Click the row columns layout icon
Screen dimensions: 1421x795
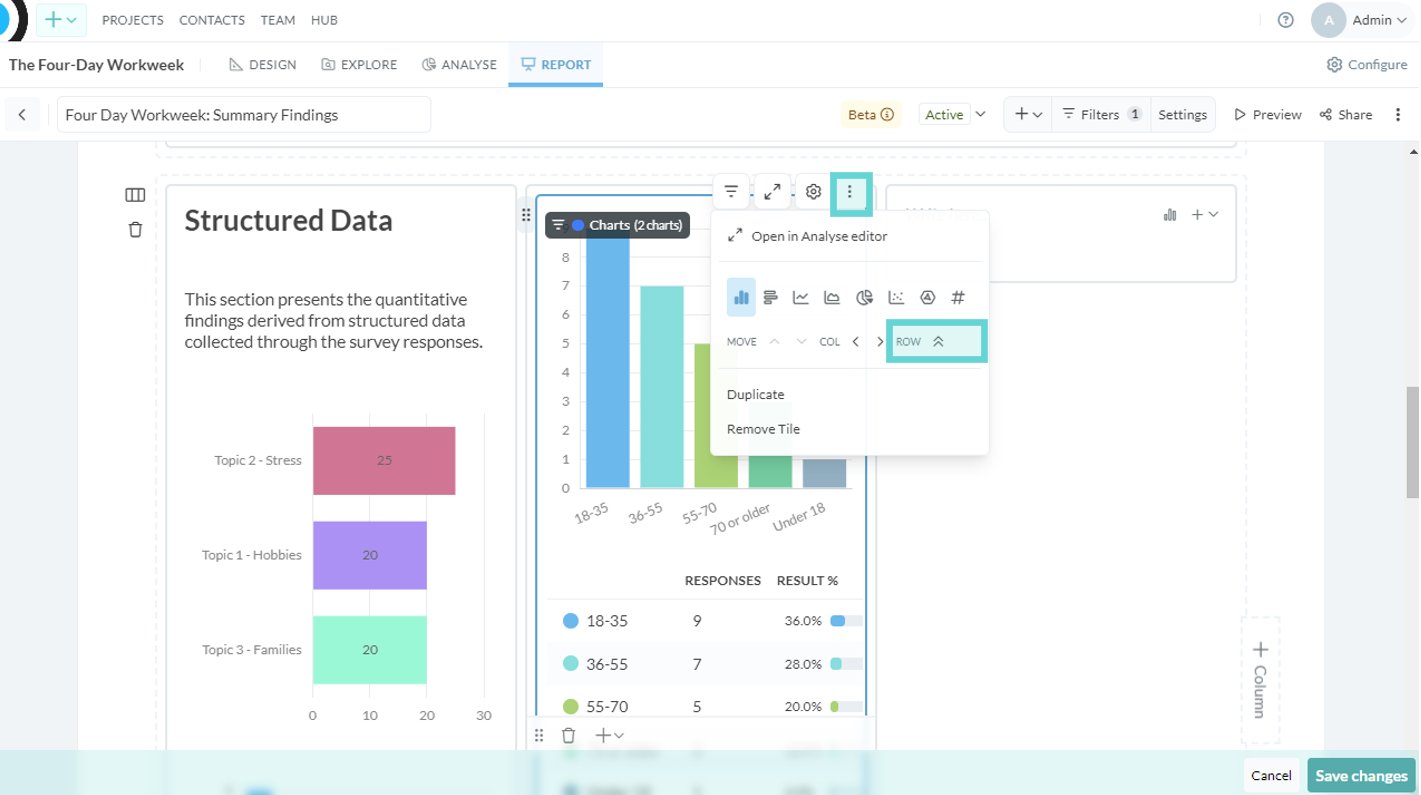pyautogui.click(x=135, y=195)
